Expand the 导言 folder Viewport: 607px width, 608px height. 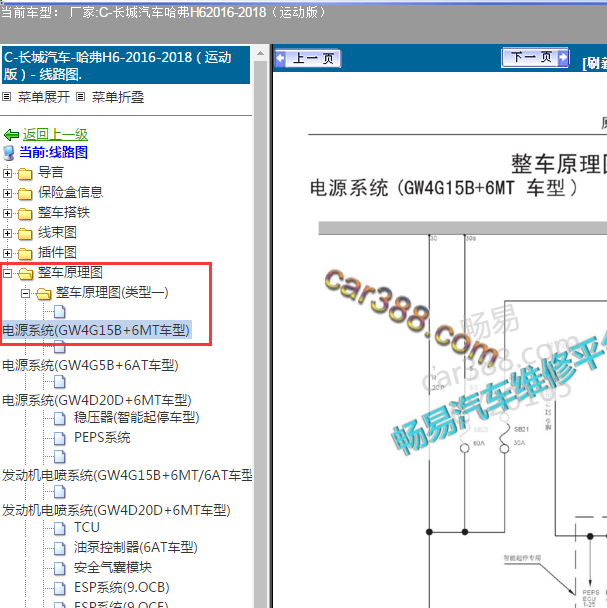point(7,173)
